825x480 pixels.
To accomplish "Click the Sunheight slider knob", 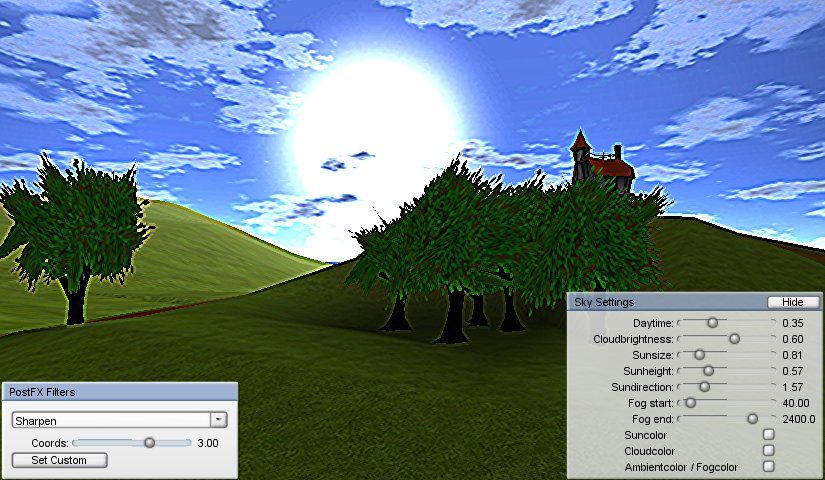I will point(708,371).
